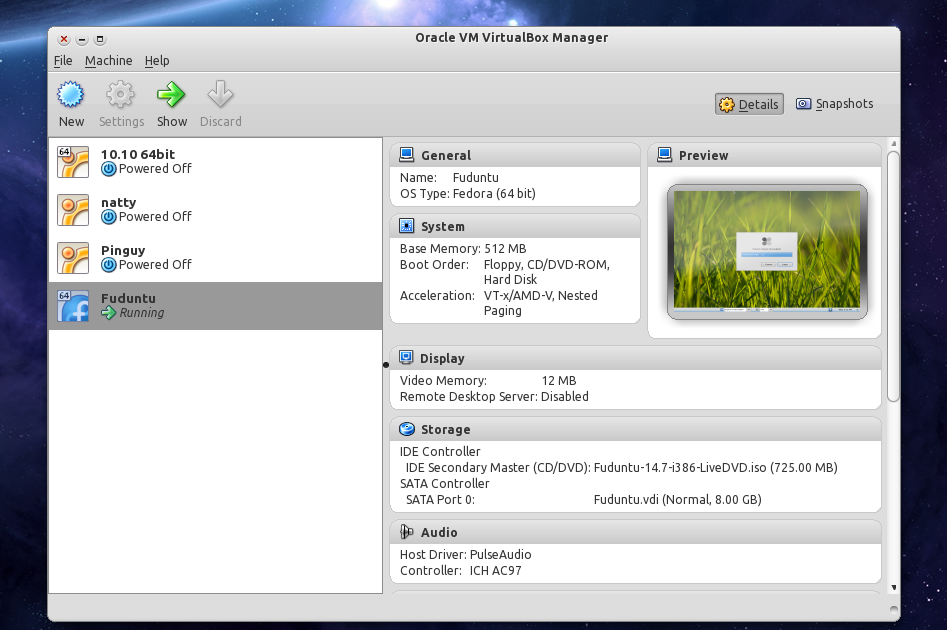Select the Pinguy virtual machine
947x630 pixels.
(140, 257)
